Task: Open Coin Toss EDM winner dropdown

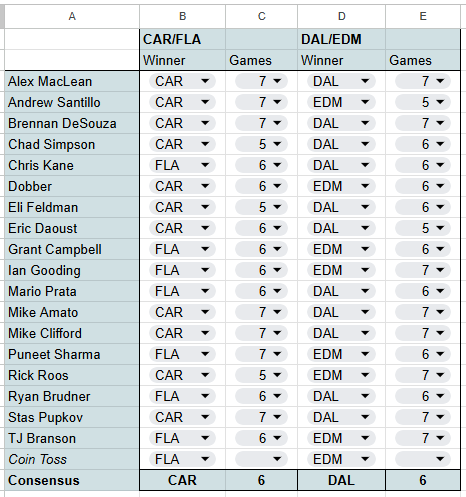Action: pos(341,459)
